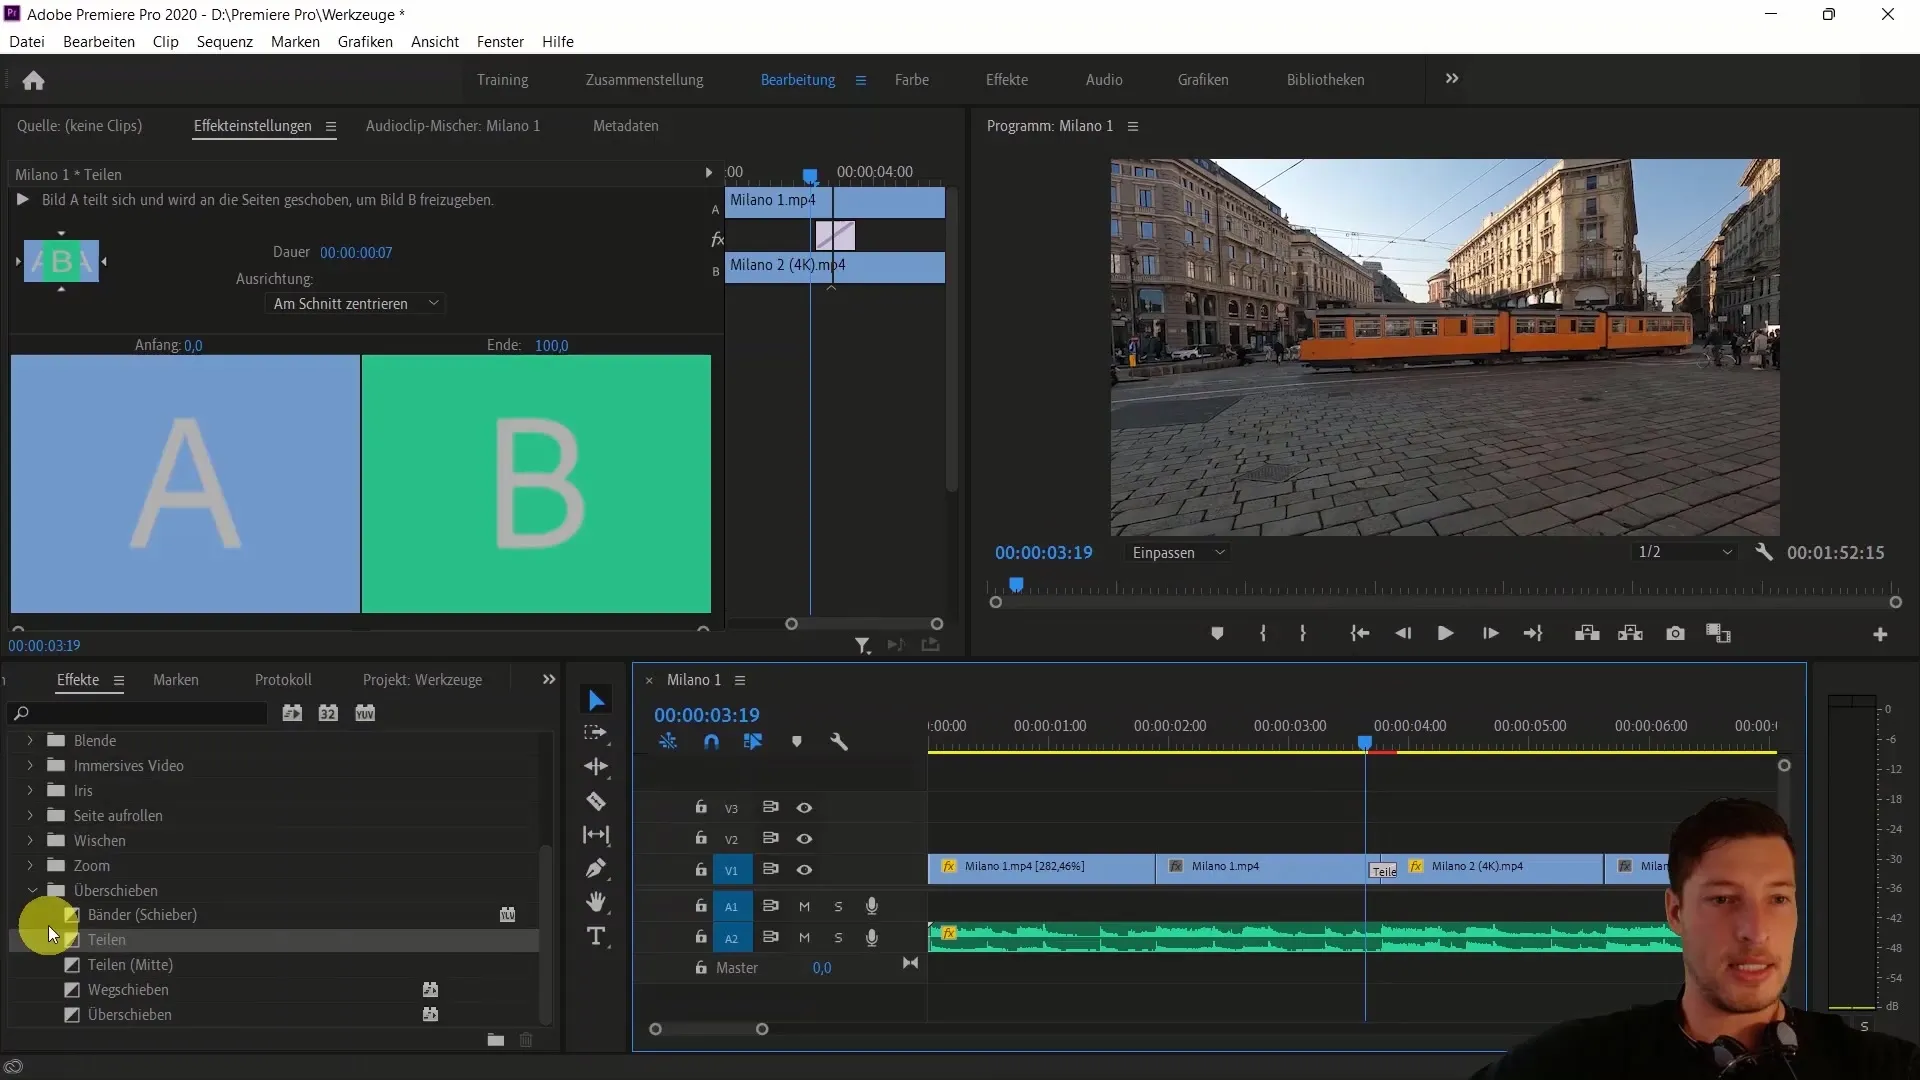The image size is (1920, 1080).
Task: Toggle Snap in timeline
Action: pos(711,742)
